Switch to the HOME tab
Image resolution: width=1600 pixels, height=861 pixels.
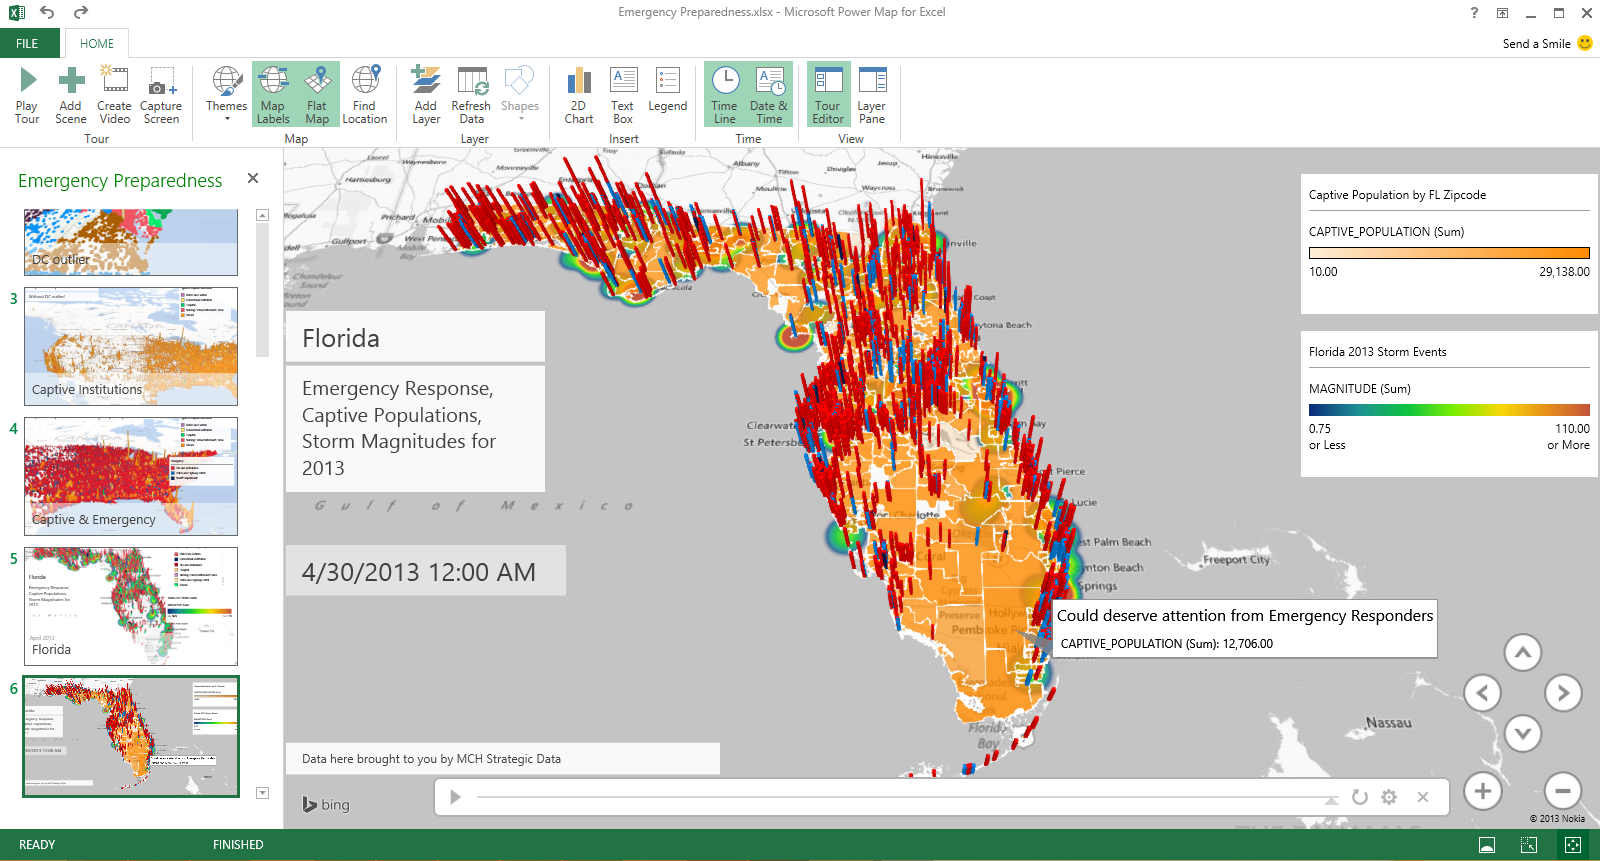click(x=97, y=44)
